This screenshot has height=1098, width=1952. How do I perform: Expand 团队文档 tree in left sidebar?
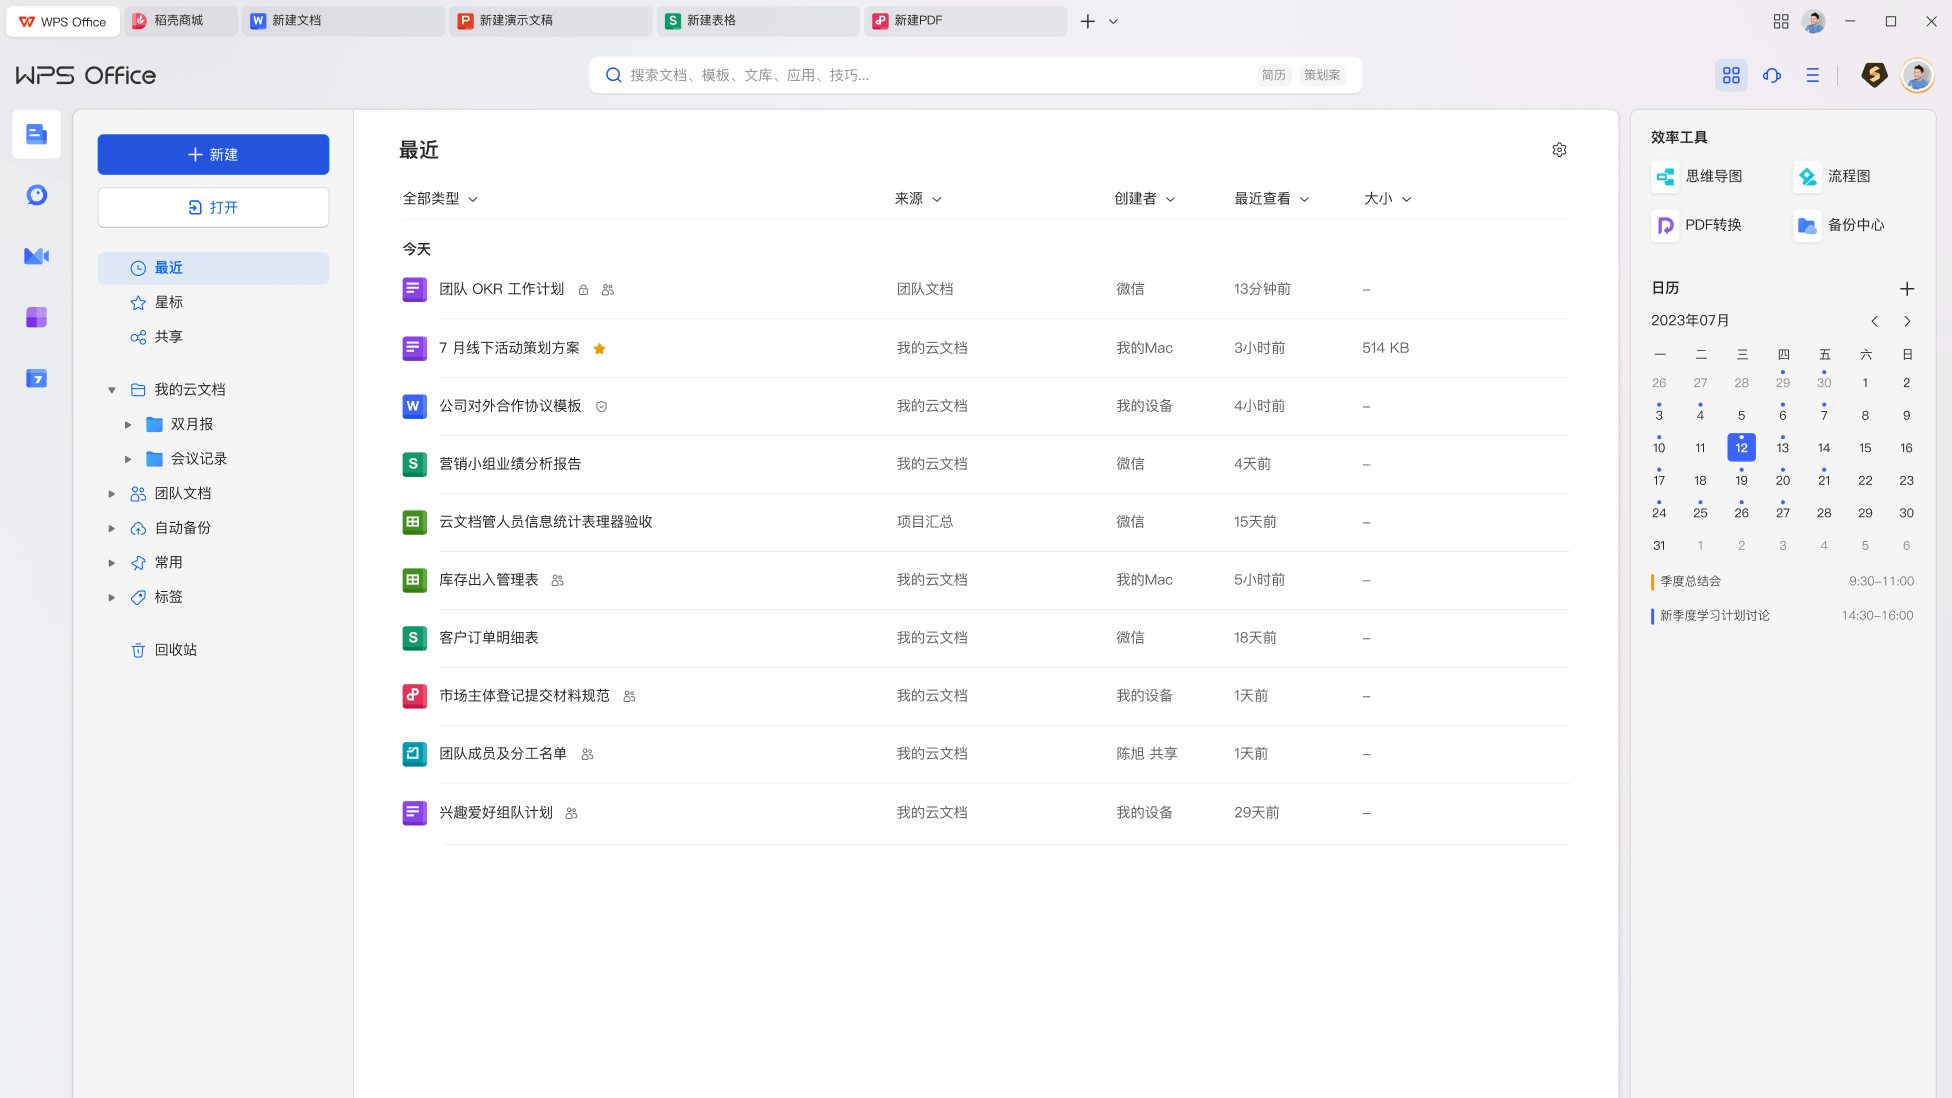111,493
